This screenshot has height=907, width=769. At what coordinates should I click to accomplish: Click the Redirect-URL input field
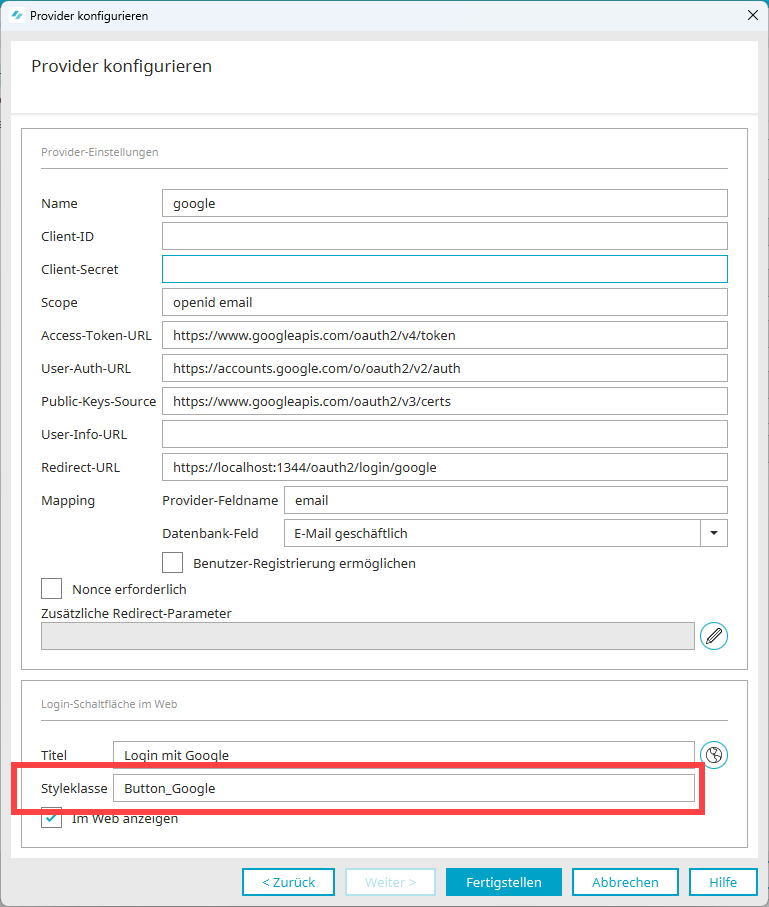[444, 467]
